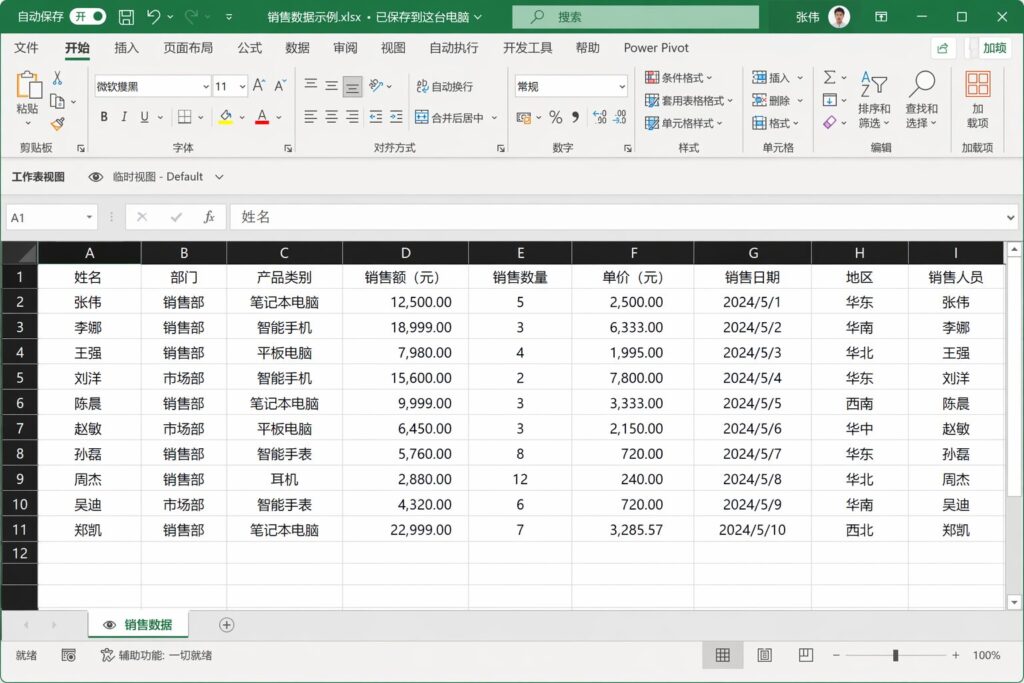Image resolution: width=1024 pixels, height=683 pixels.
Task: Open Sort and Filter (排序和筛选)
Action: point(874,100)
